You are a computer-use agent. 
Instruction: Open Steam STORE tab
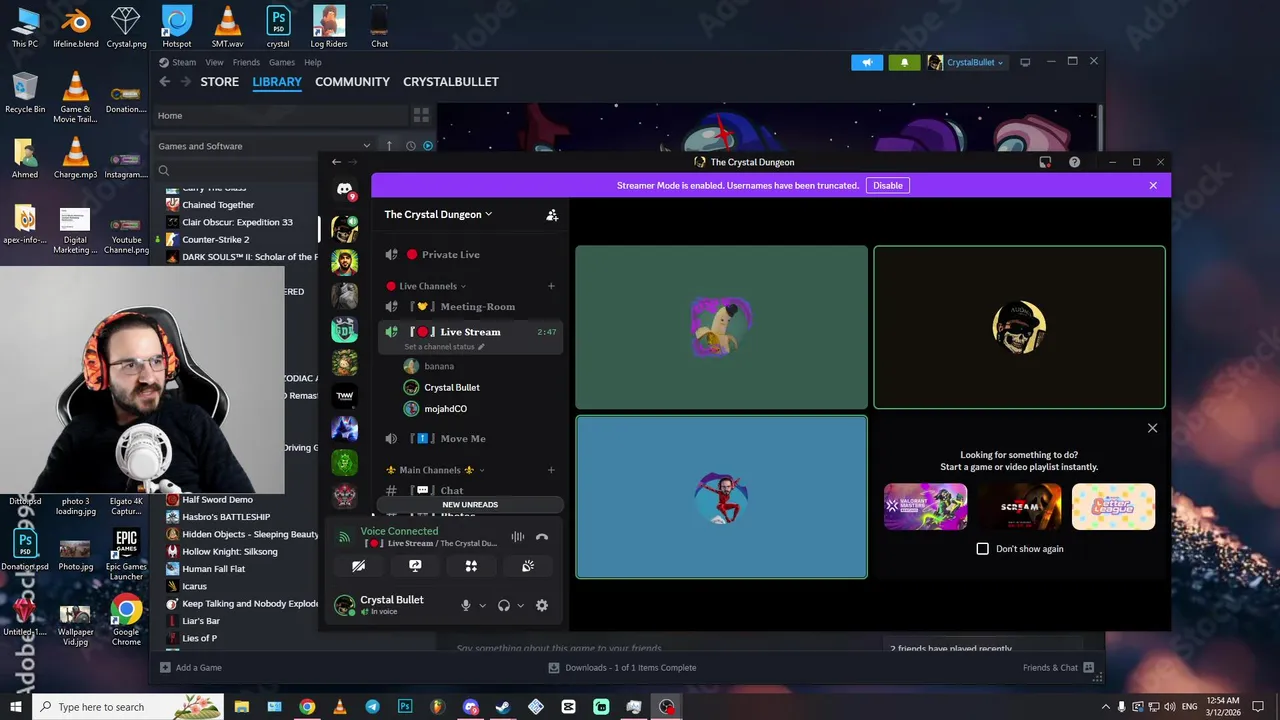tap(219, 82)
